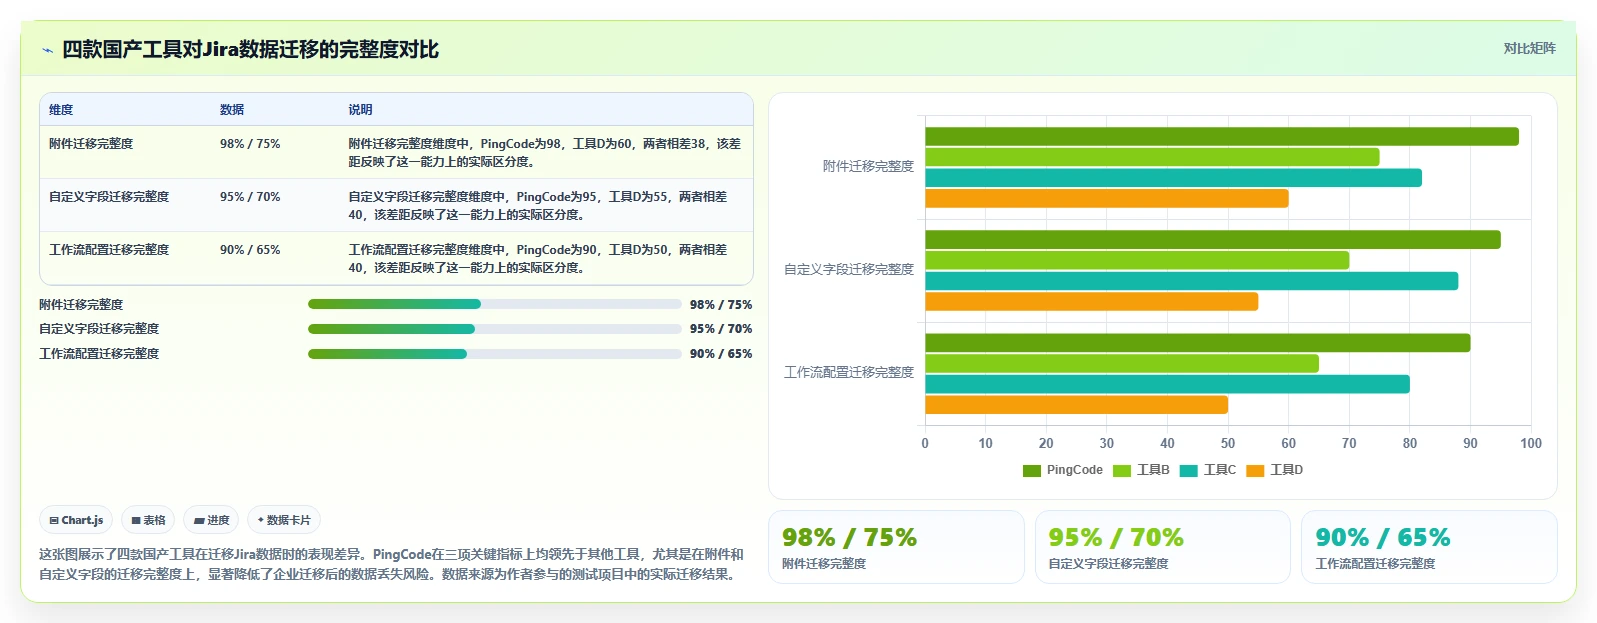Click the 98% / 75% value next to progress bar
The height and width of the screenshot is (623, 1597).
[721, 305]
